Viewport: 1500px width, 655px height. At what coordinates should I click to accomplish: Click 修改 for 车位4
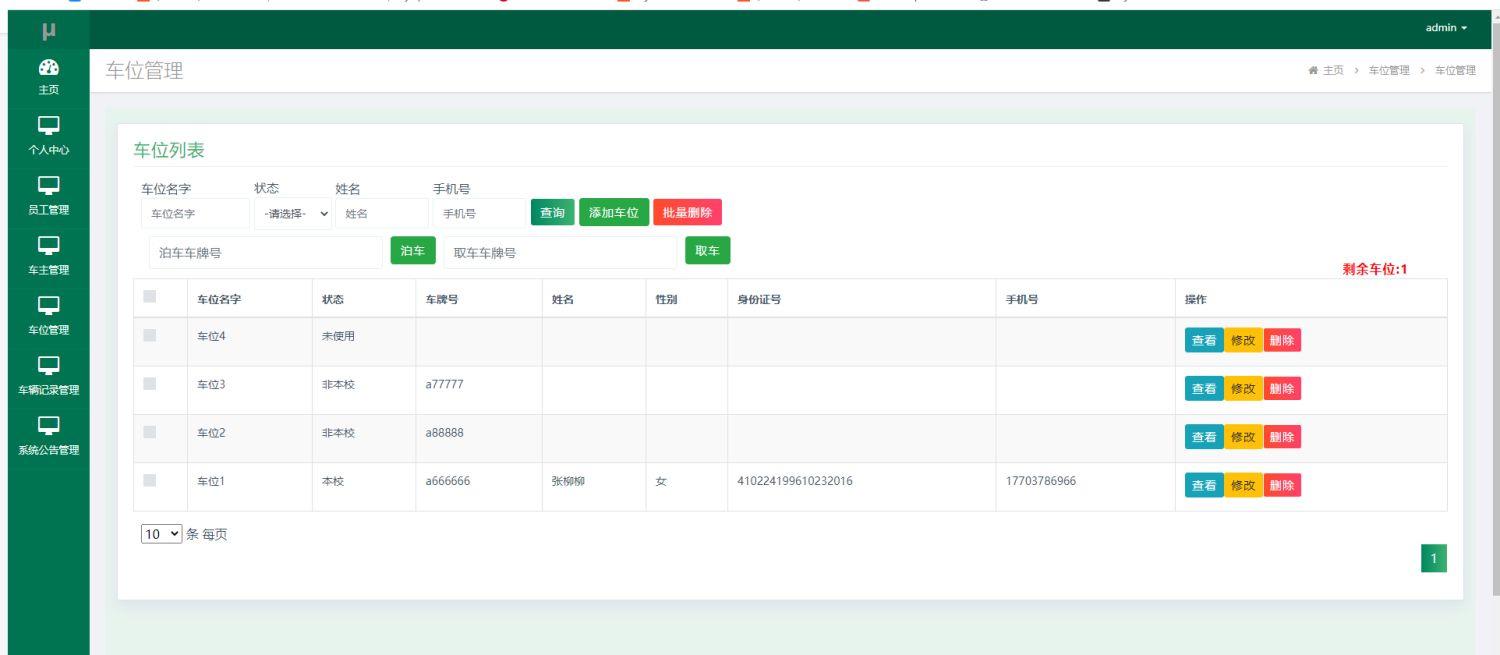[1243, 340]
